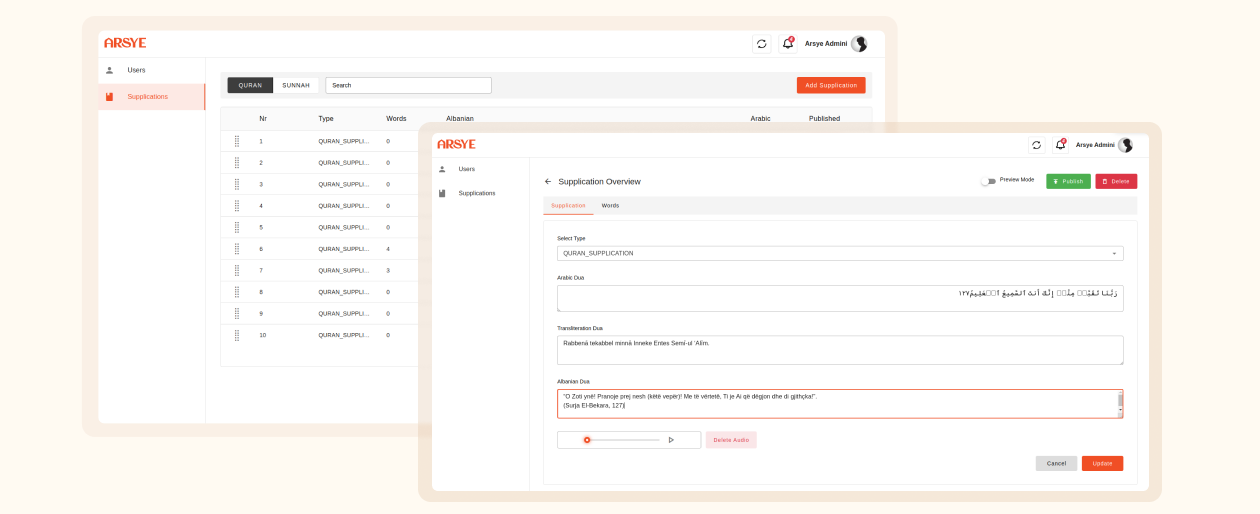Open Users label in the front window sidebar
This screenshot has height=514, width=1260.
click(x=467, y=169)
